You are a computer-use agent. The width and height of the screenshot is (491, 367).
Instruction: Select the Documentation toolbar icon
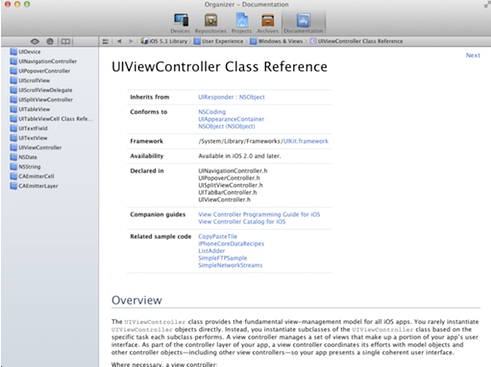pos(303,23)
